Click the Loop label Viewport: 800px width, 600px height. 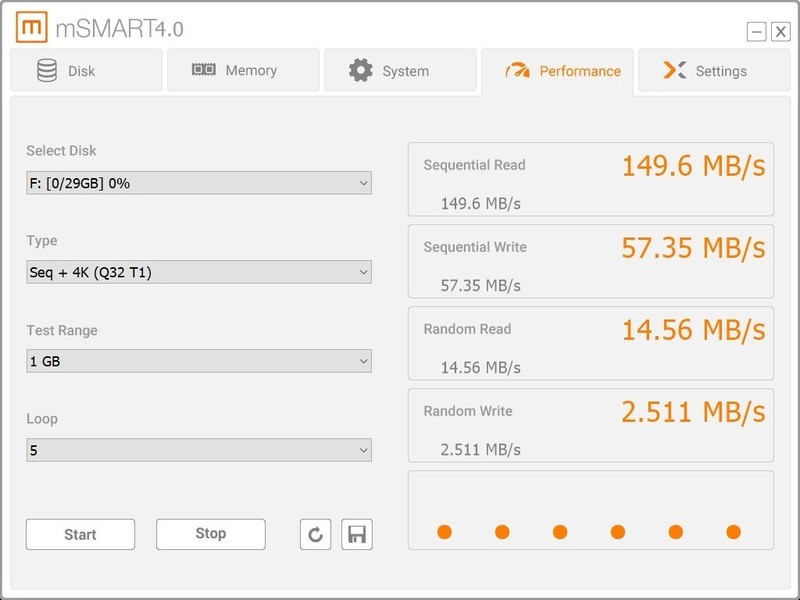pyautogui.click(x=42, y=419)
